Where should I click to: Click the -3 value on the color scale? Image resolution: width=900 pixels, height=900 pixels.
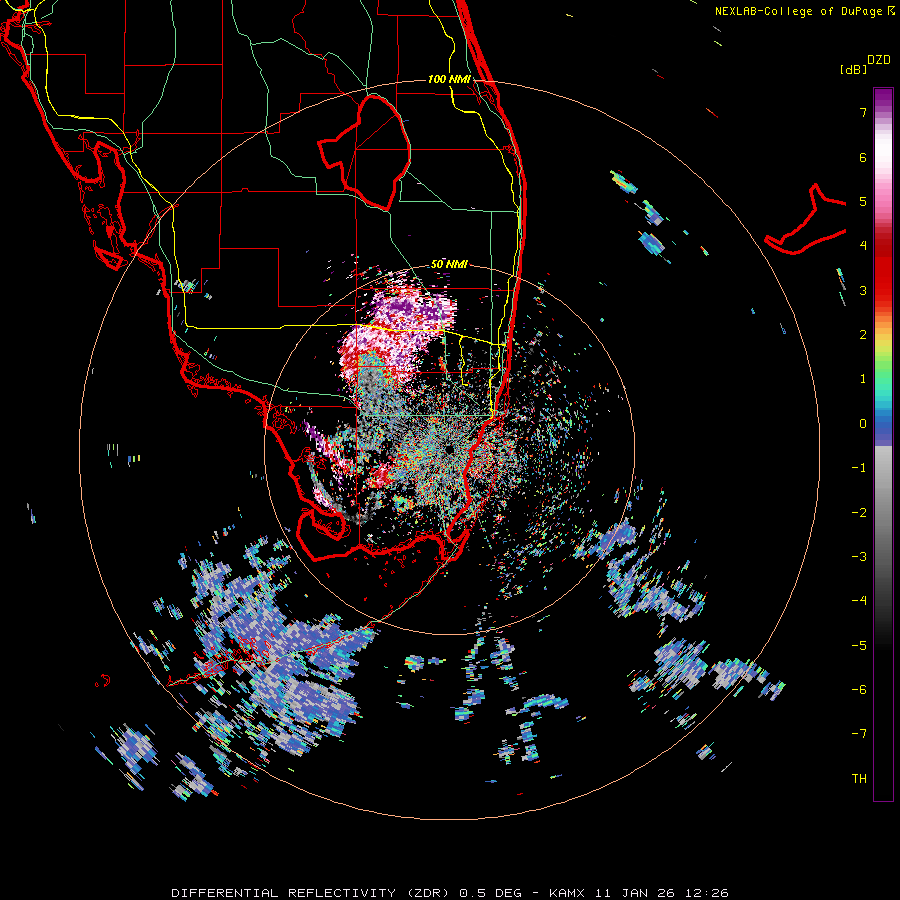click(x=859, y=557)
